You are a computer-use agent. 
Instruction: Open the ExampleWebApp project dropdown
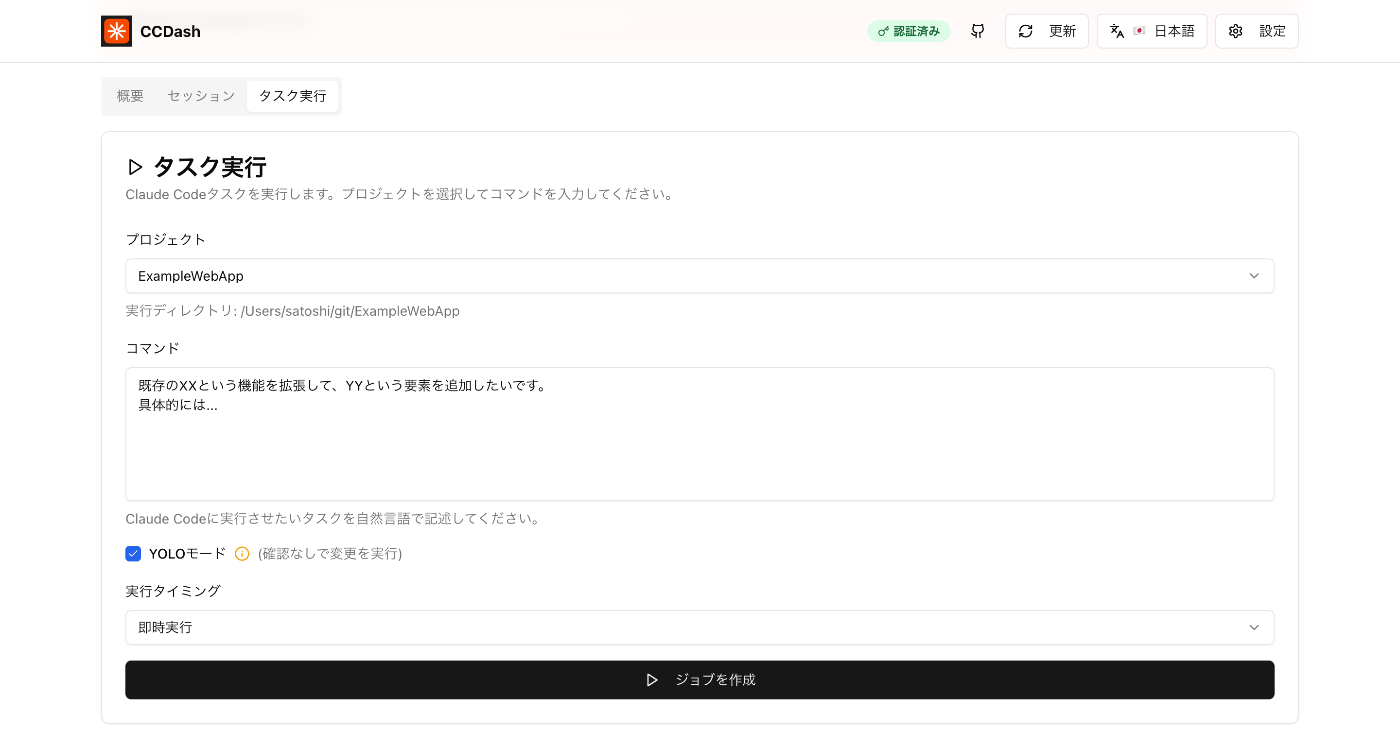pos(700,276)
